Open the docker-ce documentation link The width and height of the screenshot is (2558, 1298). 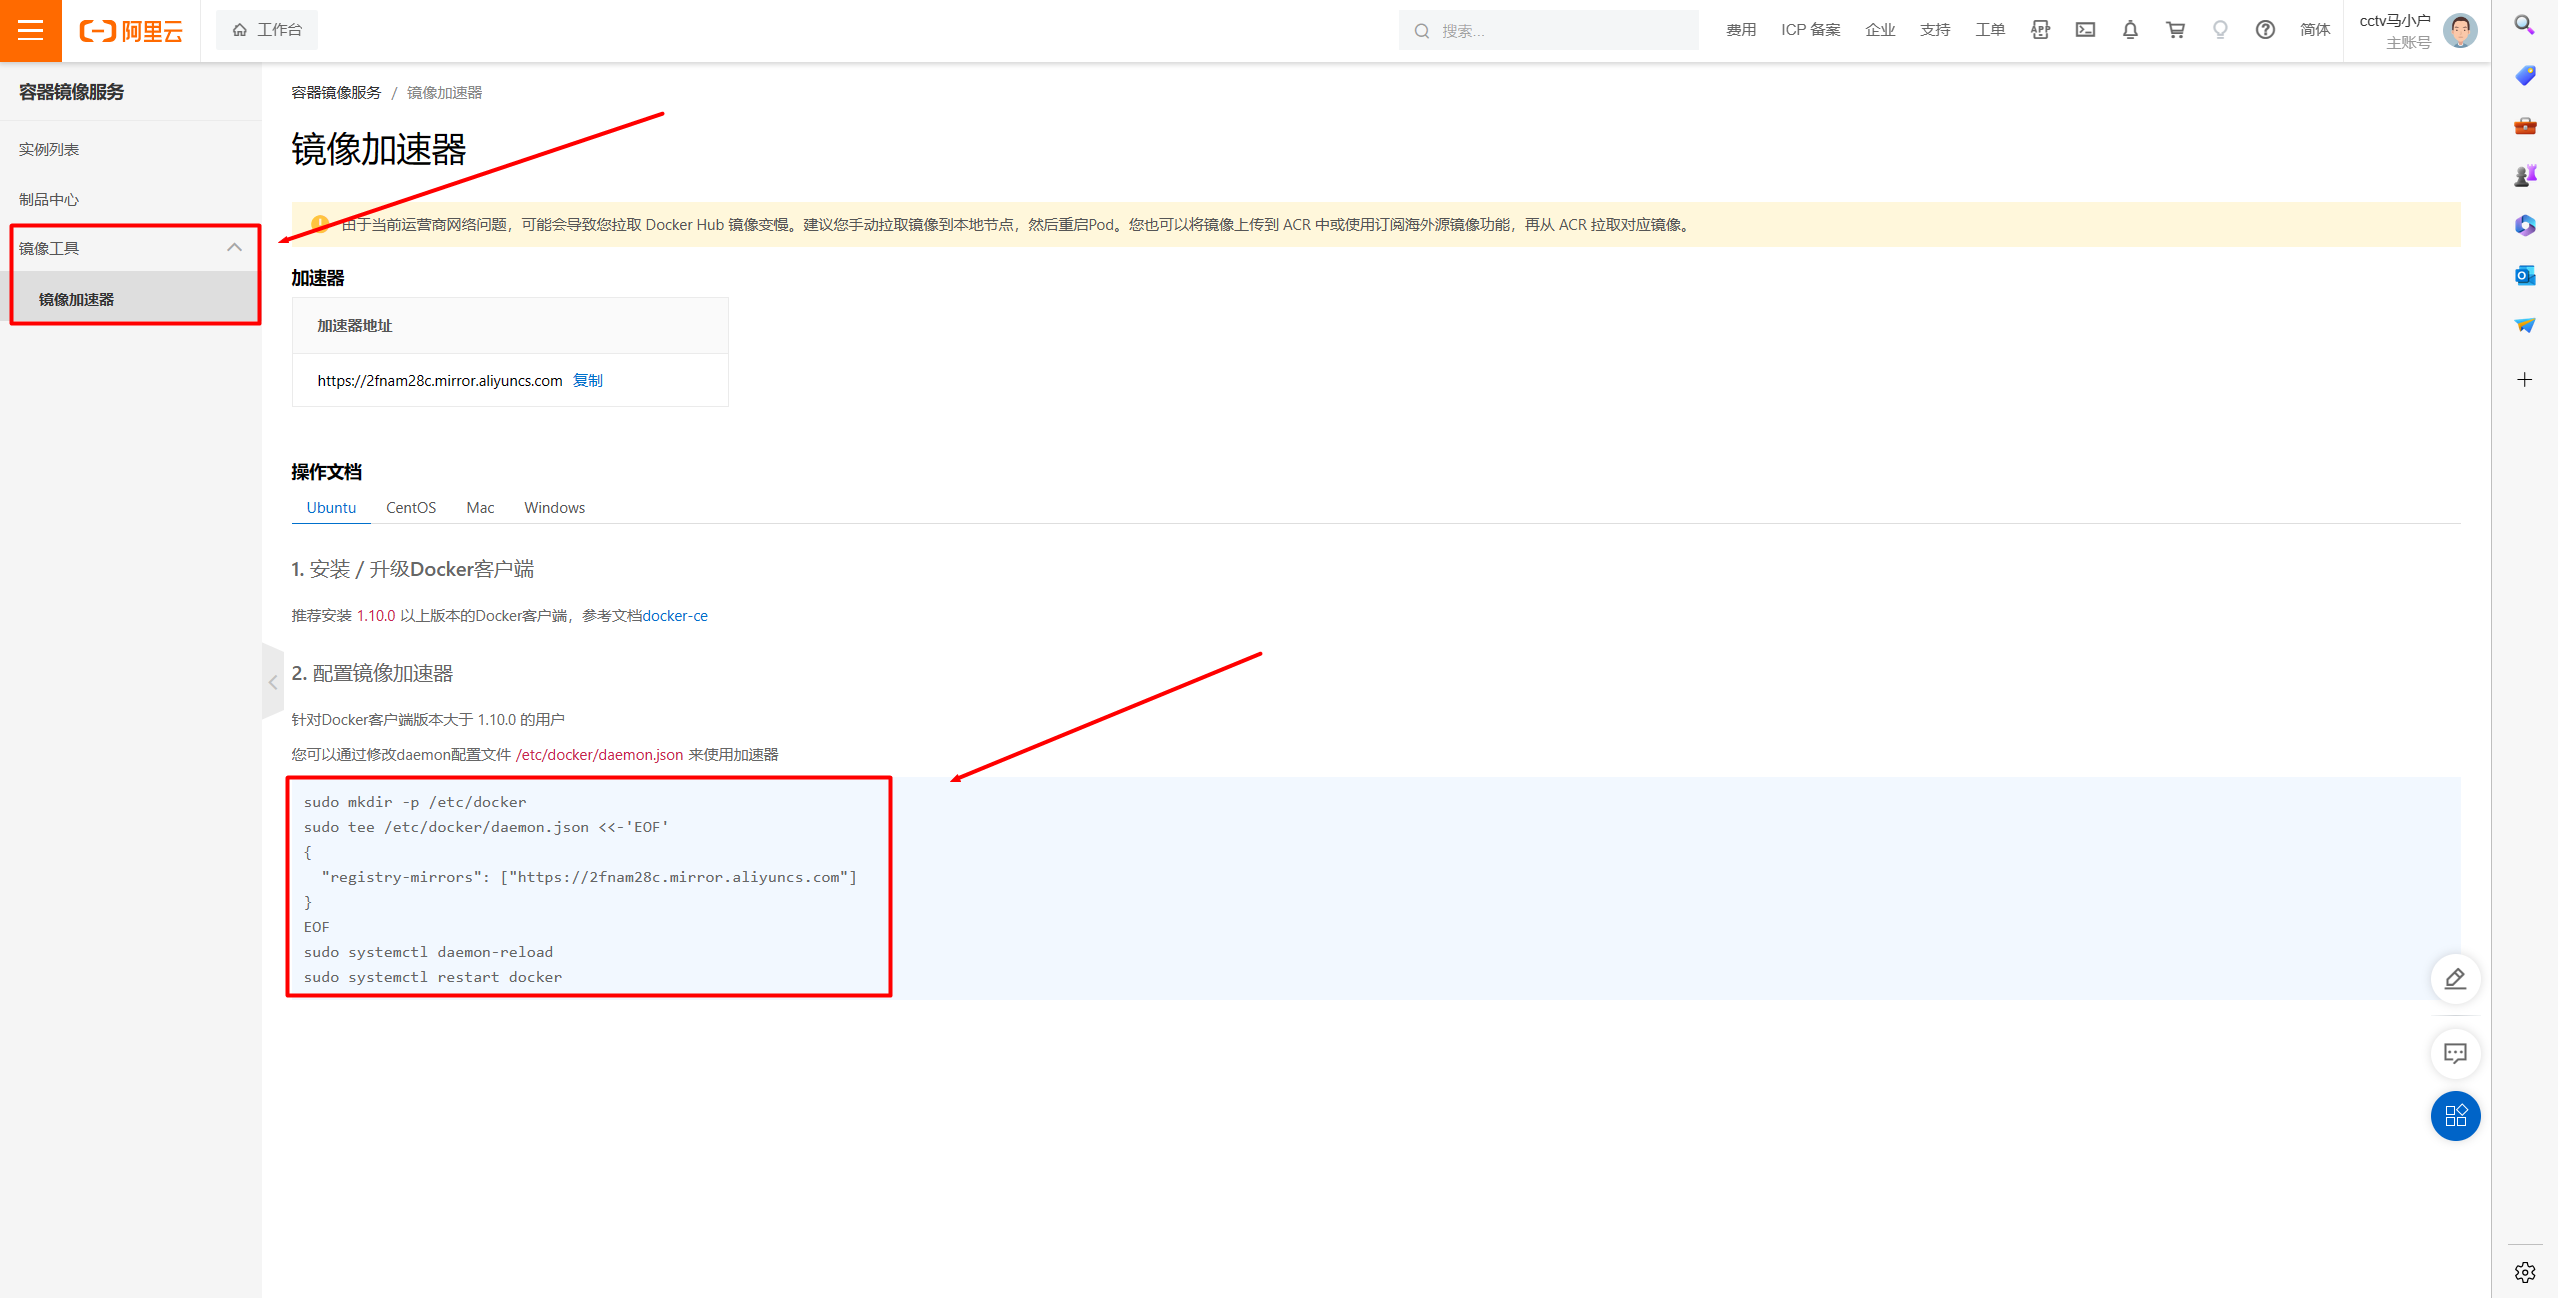pos(675,615)
